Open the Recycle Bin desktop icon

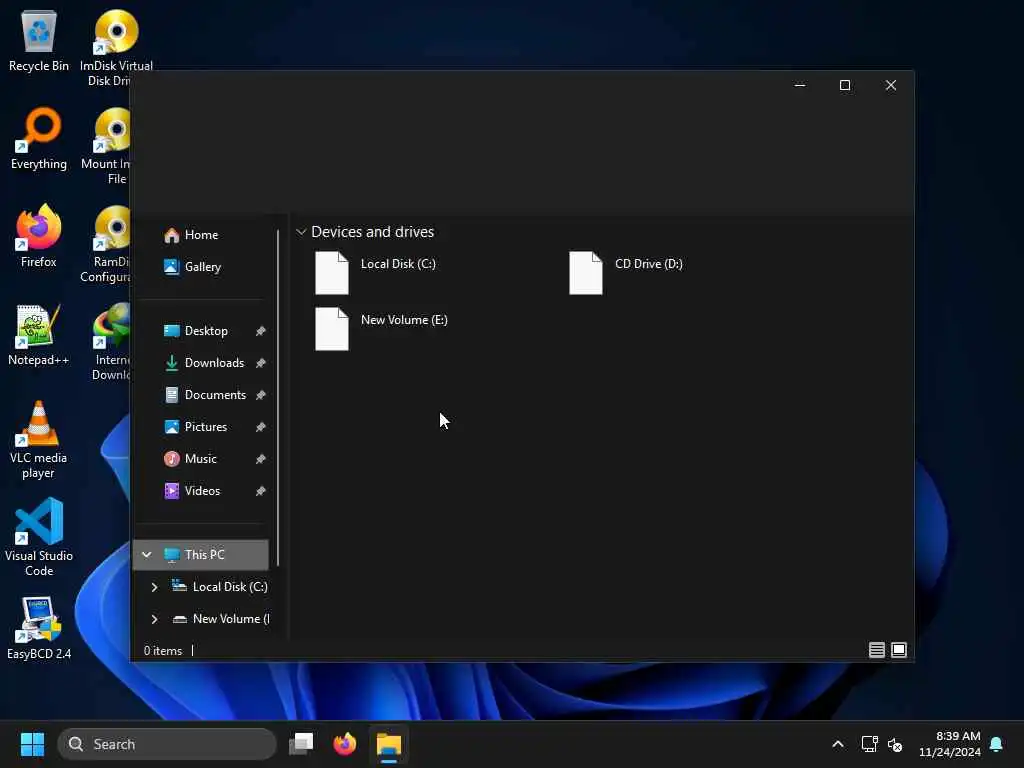tap(39, 41)
